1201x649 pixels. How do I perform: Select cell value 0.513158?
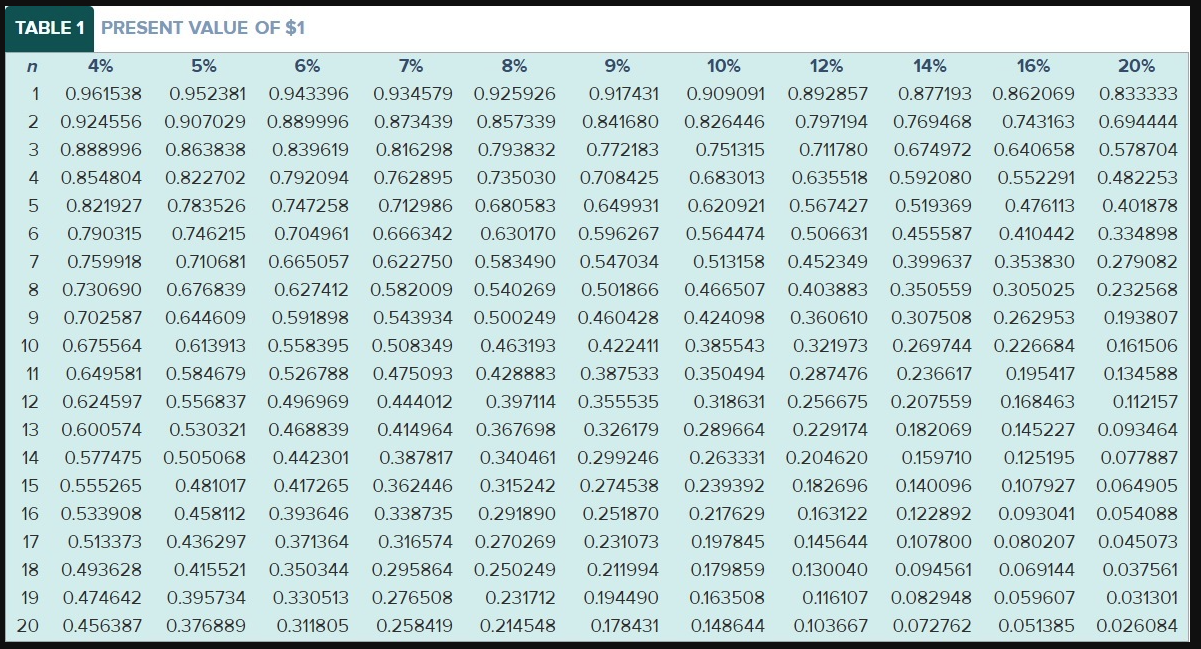pos(729,262)
